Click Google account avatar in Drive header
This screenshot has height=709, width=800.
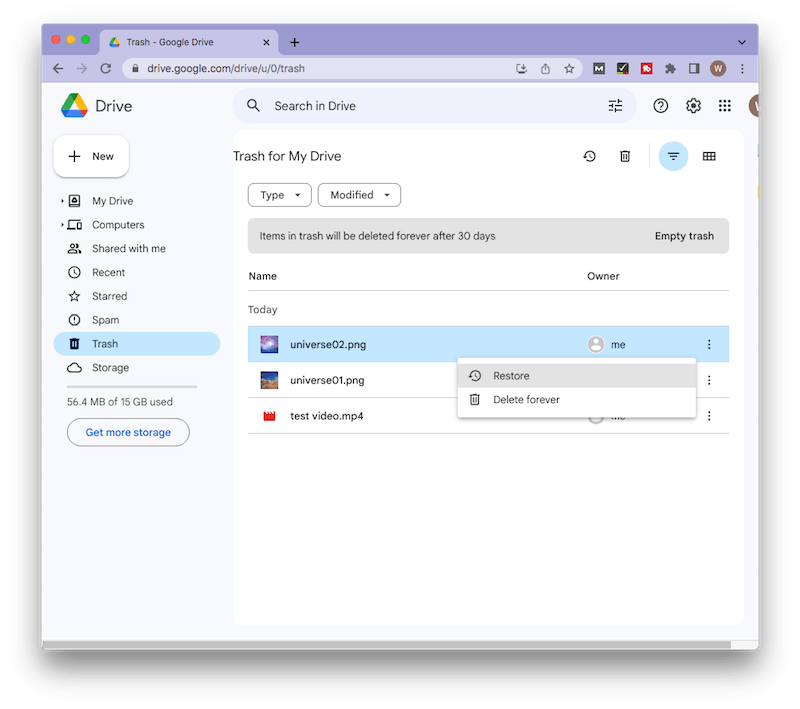(x=754, y=106)
